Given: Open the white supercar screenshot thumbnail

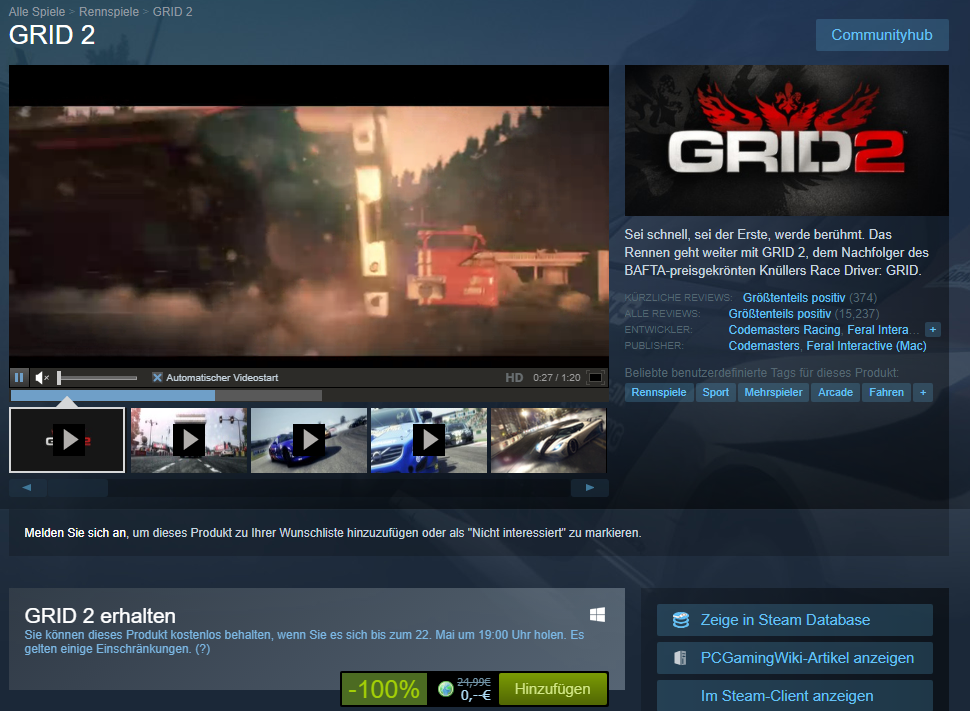Looking at the screenshot, I should tap(549, 440).
